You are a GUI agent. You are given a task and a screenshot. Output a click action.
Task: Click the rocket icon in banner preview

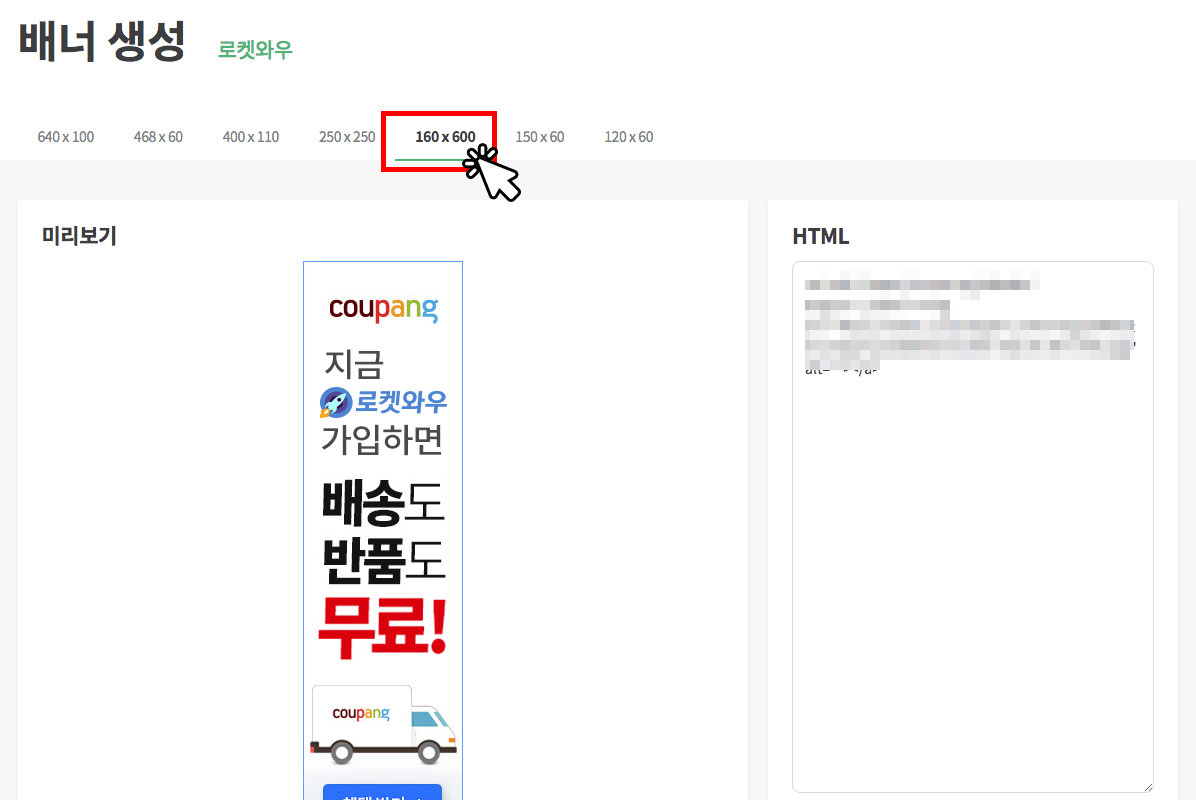pos(336,403)
